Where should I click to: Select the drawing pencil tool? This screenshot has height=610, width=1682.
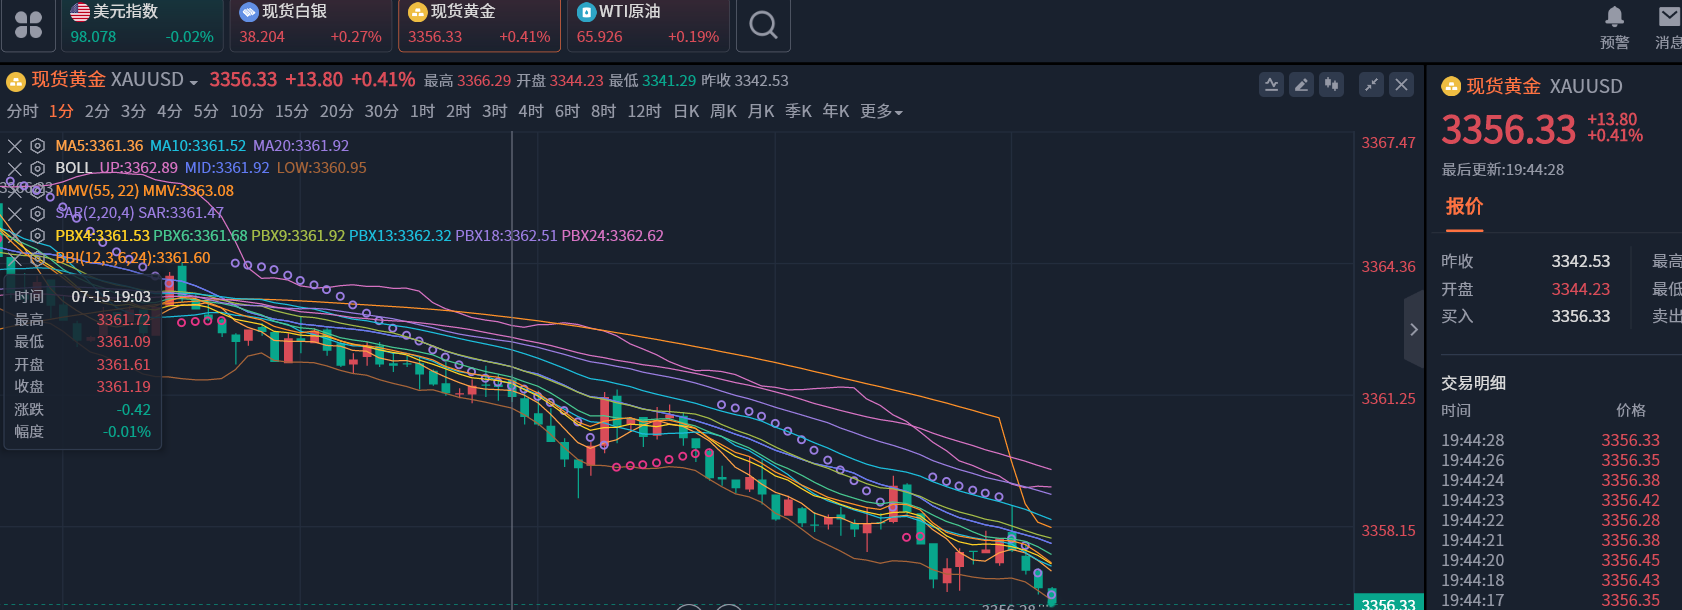[1301, 85]
